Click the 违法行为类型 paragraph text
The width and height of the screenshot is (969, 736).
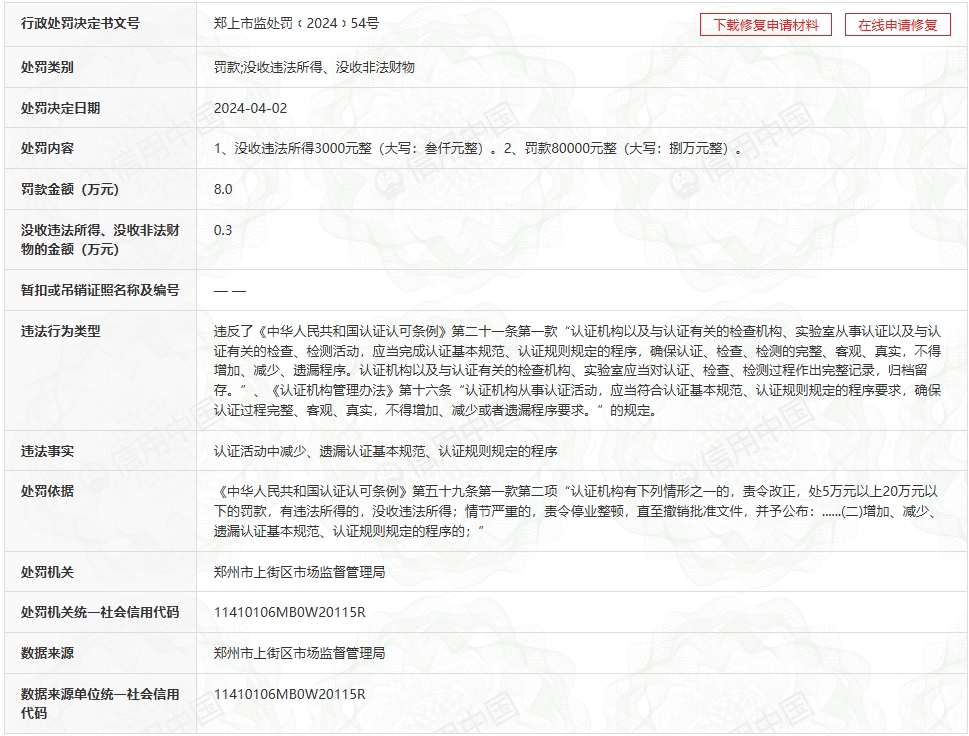pyautogui.click(x=577, y=370)
